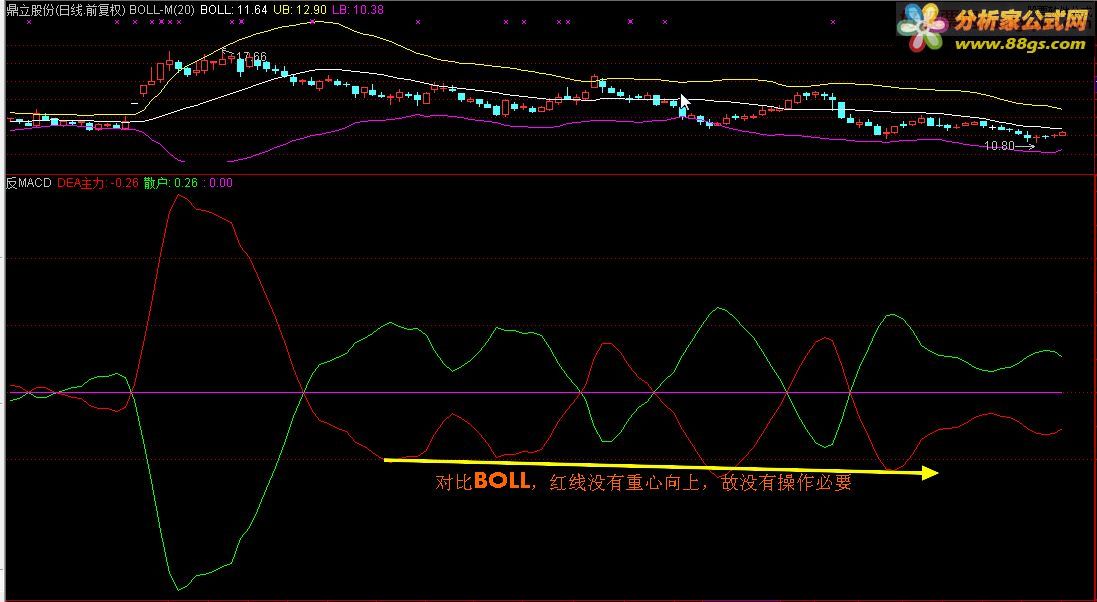This screenshot has height=602, width=1097.
Task: Select the 反MACD indicator name
Action: tap(29, 183)
